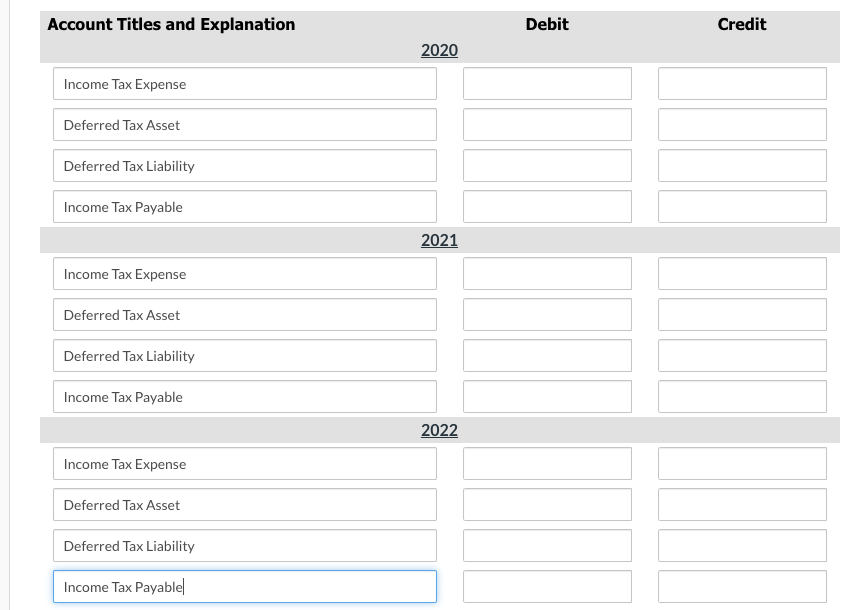This screenshot has height=610, width=860.
Task: Open the 2020 year header link
Action: [x=439, y=50]
